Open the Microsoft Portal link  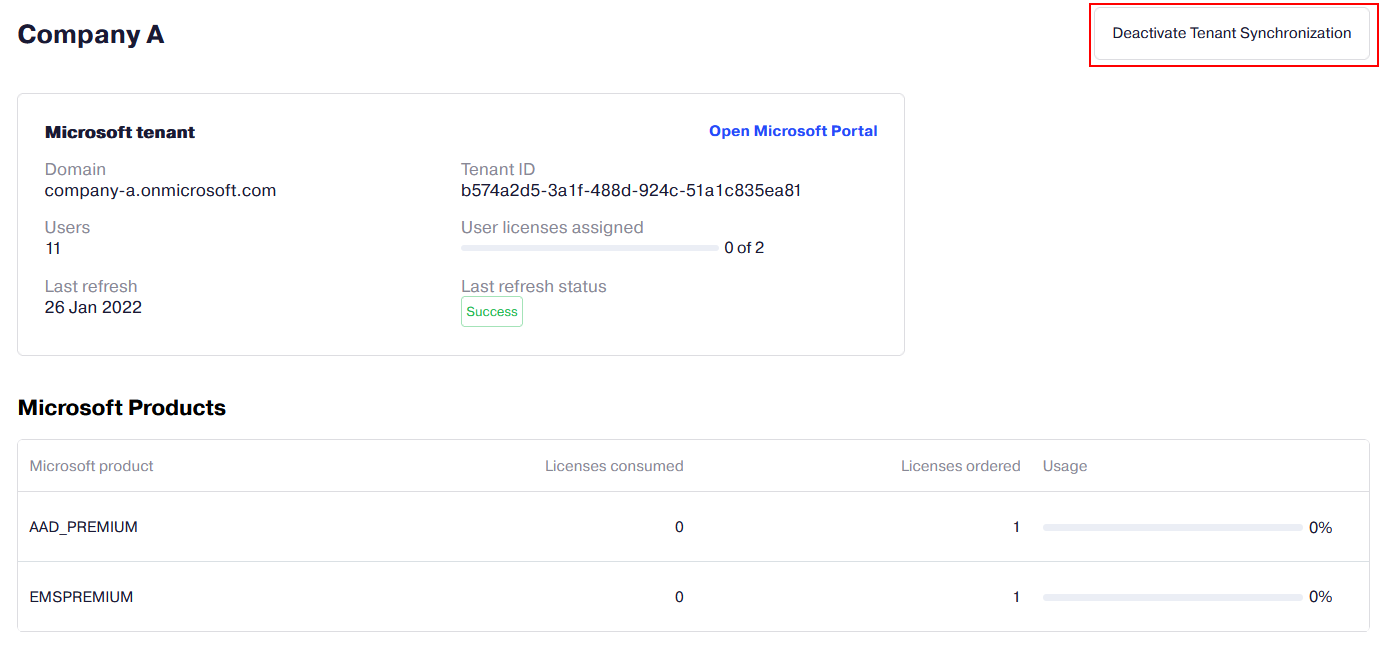(x=793, y=131)
